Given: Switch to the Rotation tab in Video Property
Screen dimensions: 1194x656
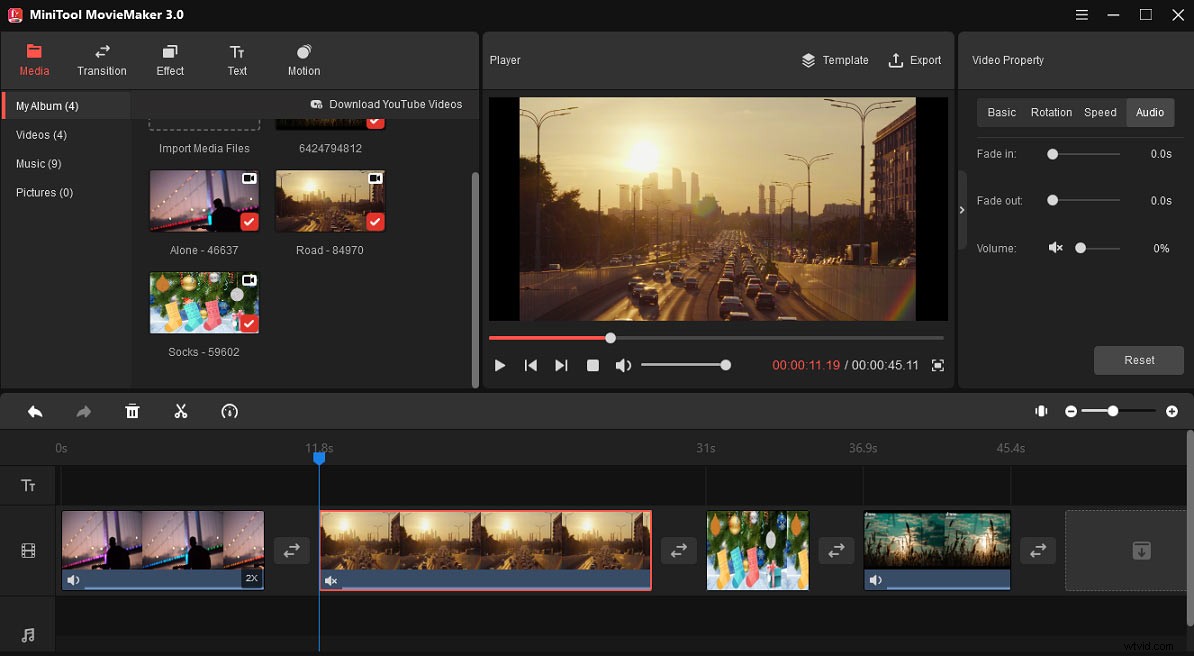Looking at the screenshot, I should coord(1051,112).
